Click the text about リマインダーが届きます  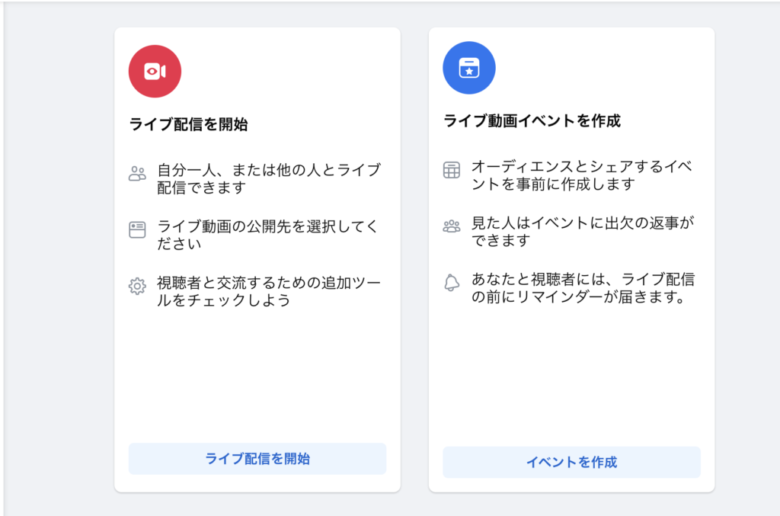point(582,287)
